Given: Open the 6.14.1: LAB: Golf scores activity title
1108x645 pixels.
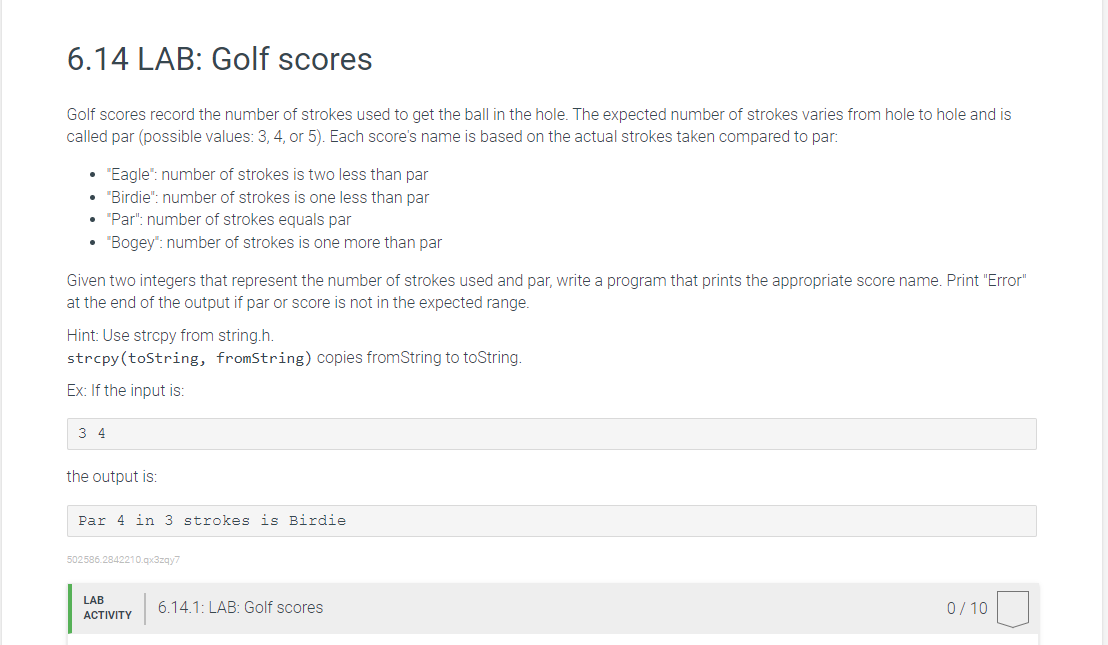Looking at the screenshot, I should tap(240, 607).
